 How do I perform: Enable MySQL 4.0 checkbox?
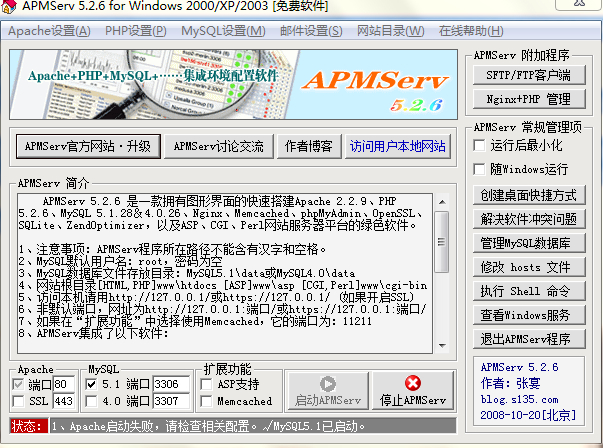[91, 401]
